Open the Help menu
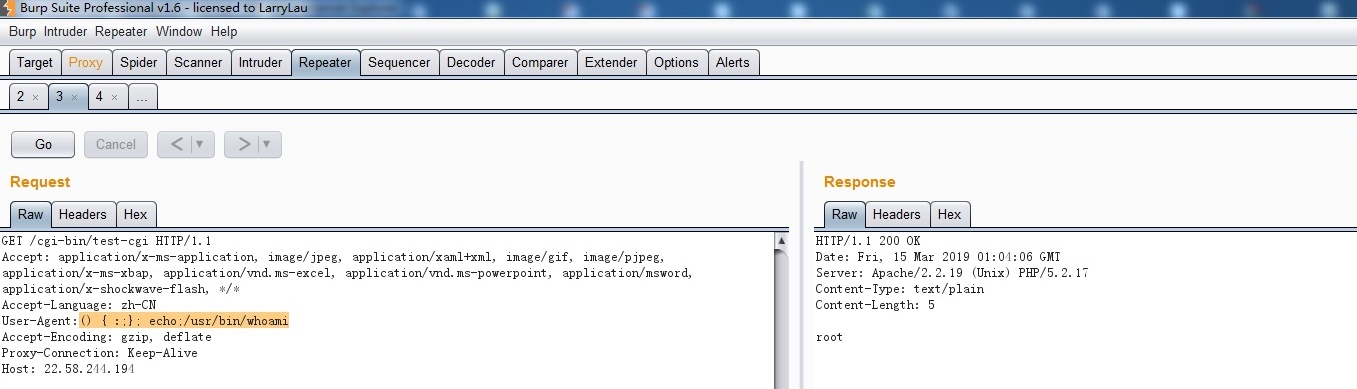Screen dimensions: 1357x389 pos(224,32)
